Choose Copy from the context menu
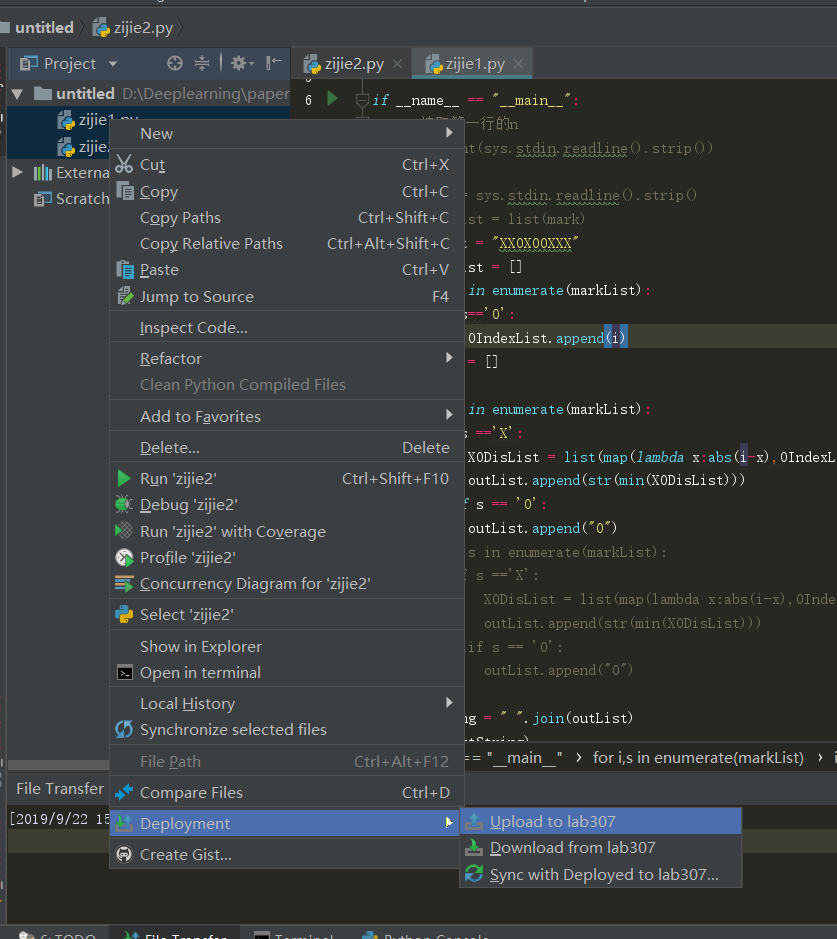The height and width of the screenshot is (939, 837). 287,192
